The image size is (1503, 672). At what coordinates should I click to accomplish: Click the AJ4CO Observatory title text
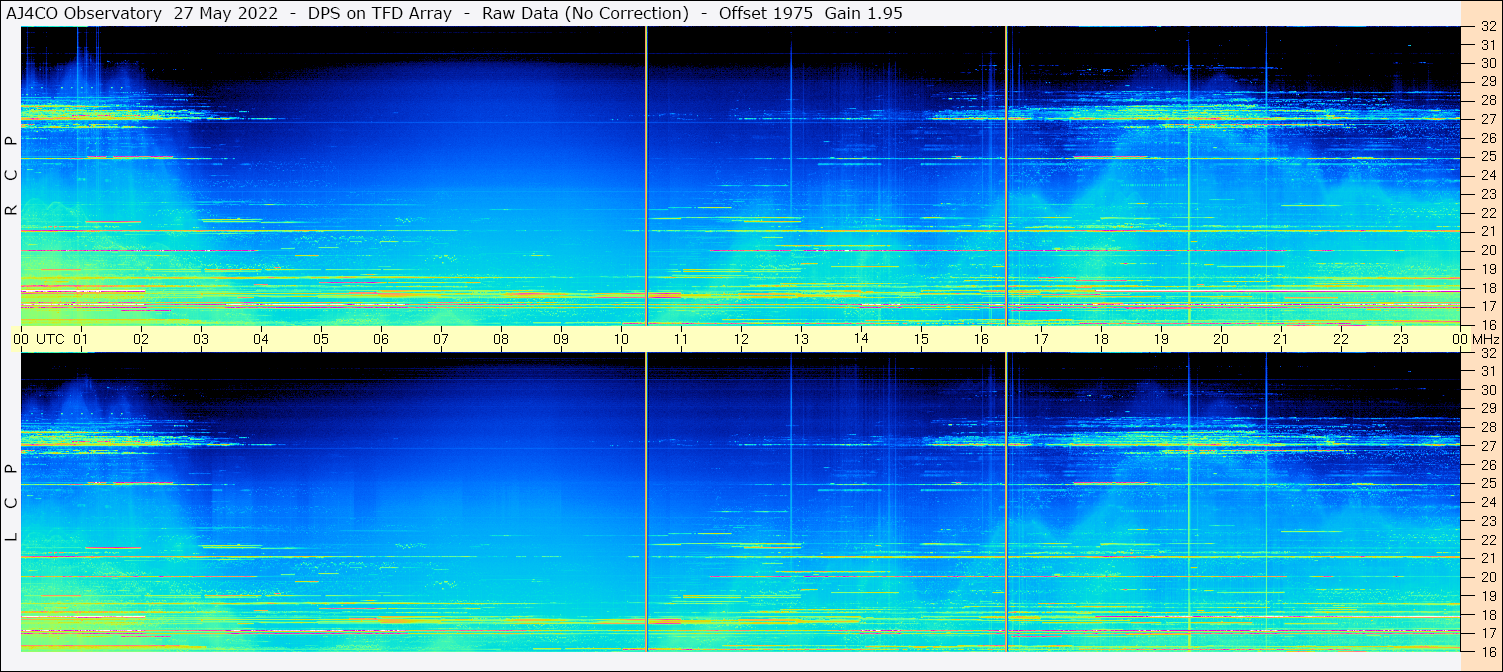pos(84,13)
